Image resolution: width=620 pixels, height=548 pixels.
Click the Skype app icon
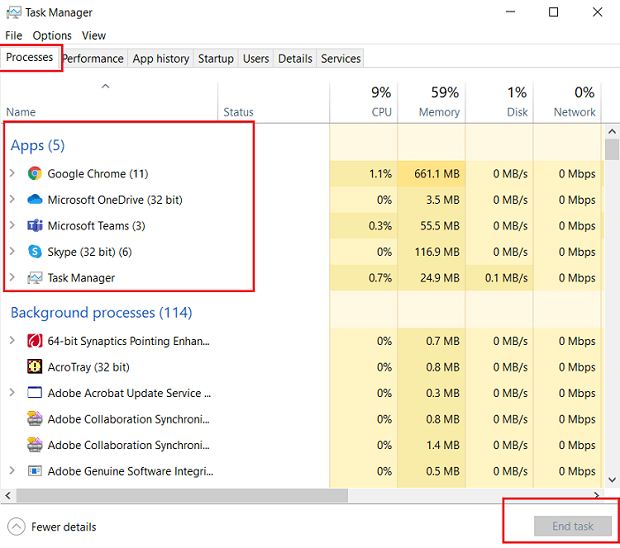(34, 252)
